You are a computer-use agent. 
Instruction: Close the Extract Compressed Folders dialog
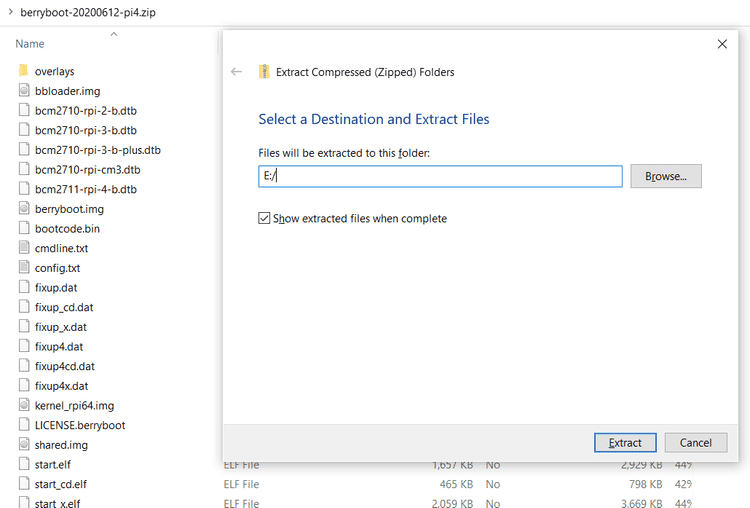click(722, 44)
